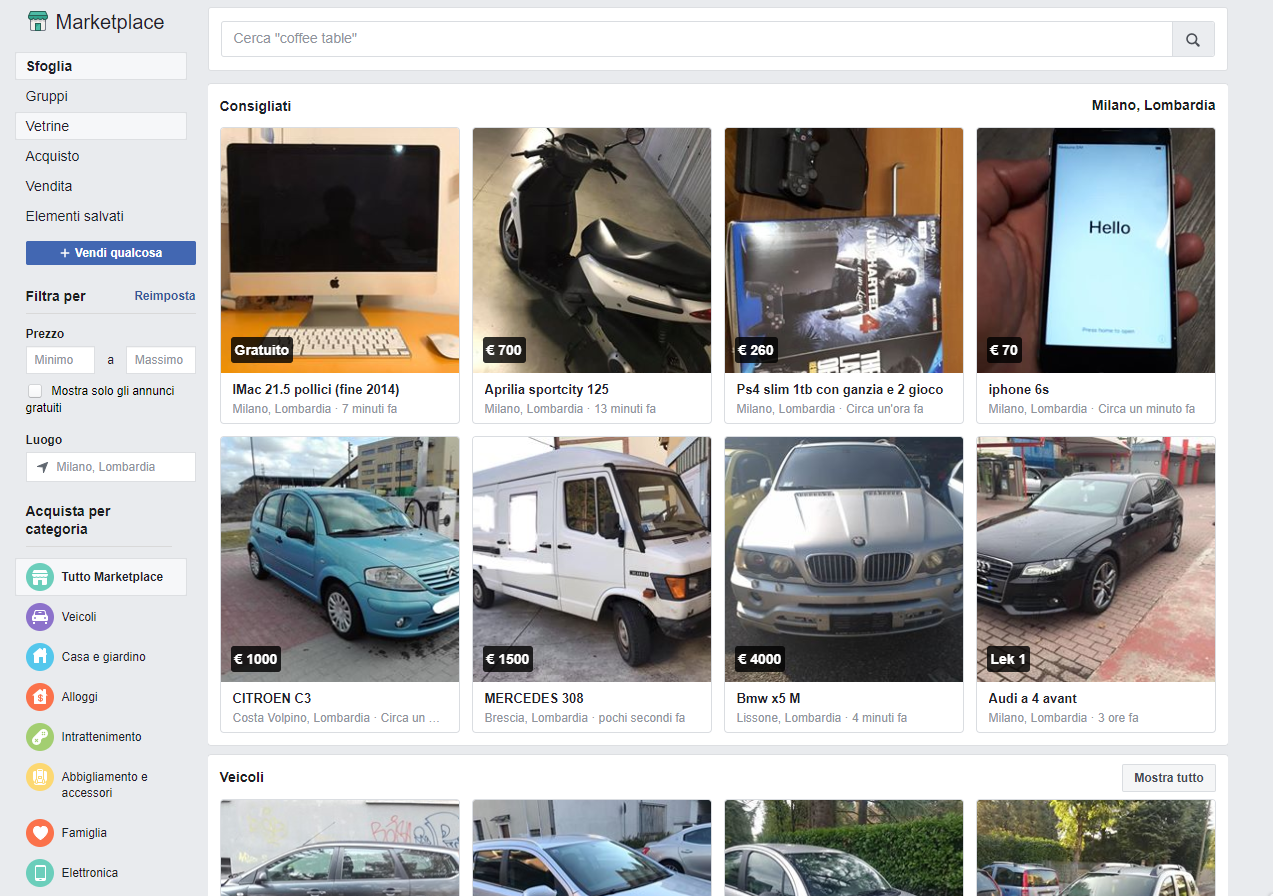The image size is (1273, 896).
Task: Click the Mostra tutto button for Veicoli
Action: [x=1169, y=778]
